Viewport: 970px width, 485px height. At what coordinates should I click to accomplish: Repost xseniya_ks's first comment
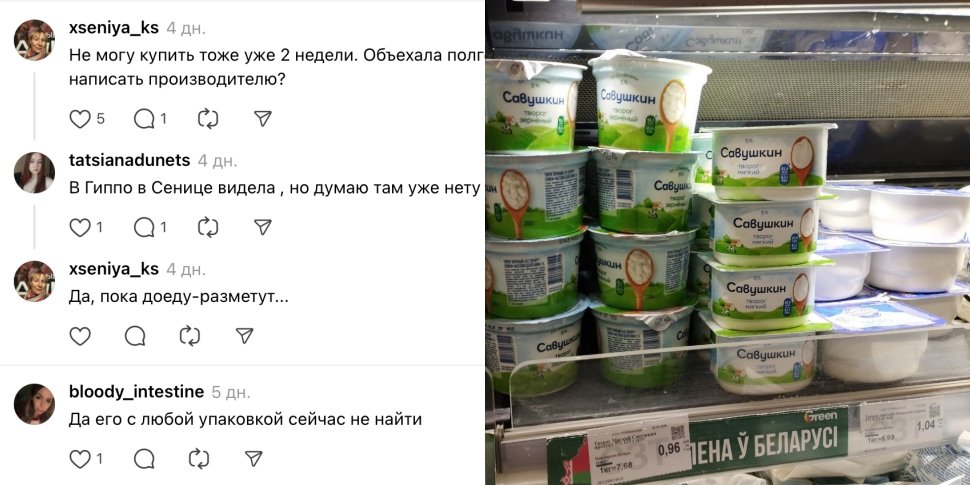[x=208, y=119]
